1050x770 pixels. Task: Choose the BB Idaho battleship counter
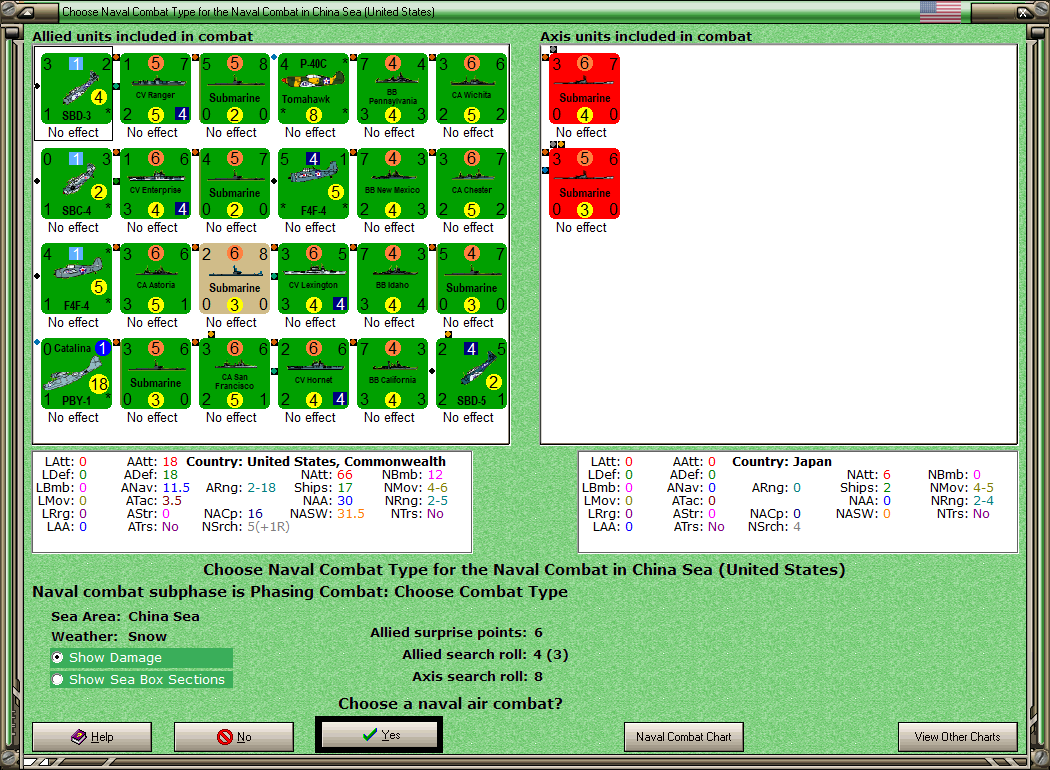[392, 279]
